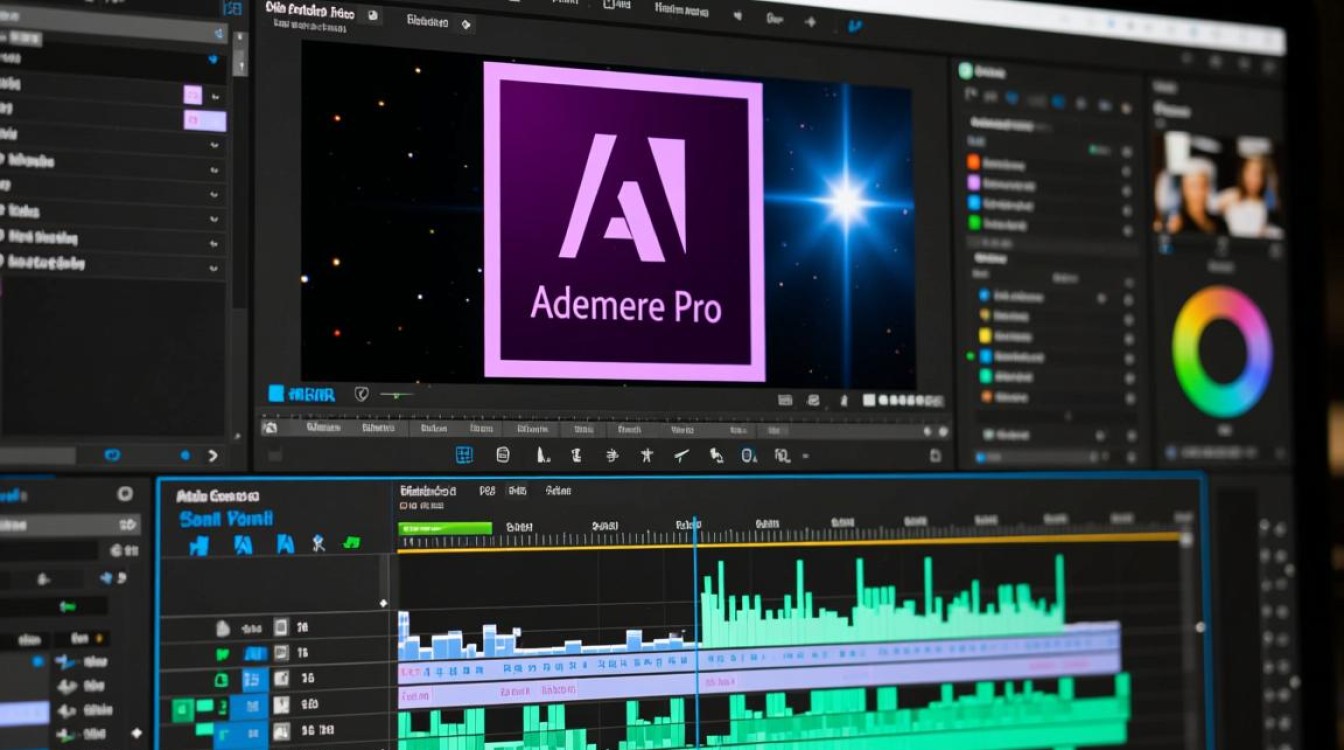
Task: Select the highlighted magnifier tool in the preview toolbar
Action: [x=749, y=456]
